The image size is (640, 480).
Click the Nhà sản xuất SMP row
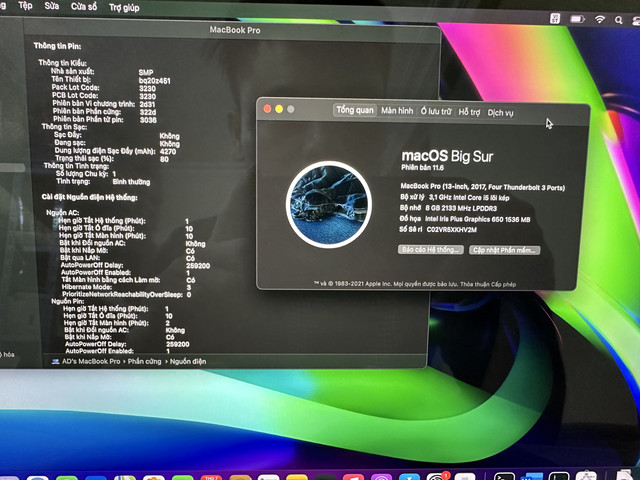coord(102,71)
